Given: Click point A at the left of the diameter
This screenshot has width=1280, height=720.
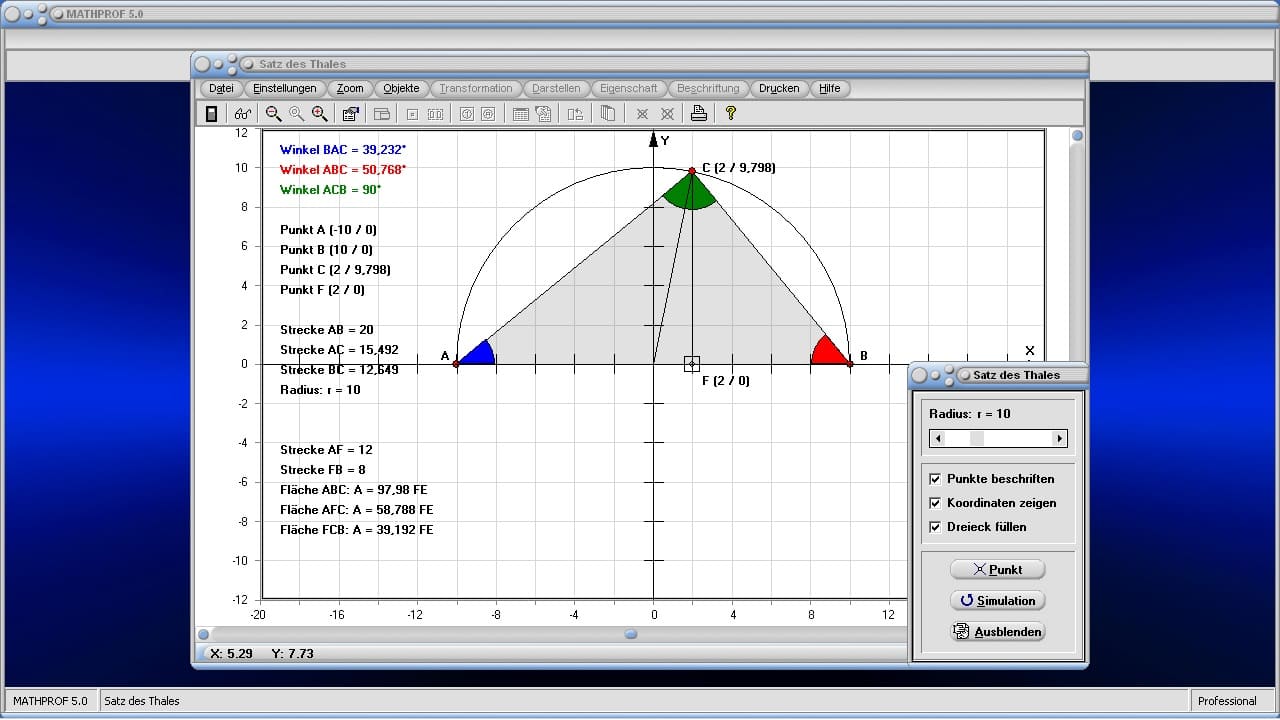Looking at the screenshot, I should click(457, 364).
